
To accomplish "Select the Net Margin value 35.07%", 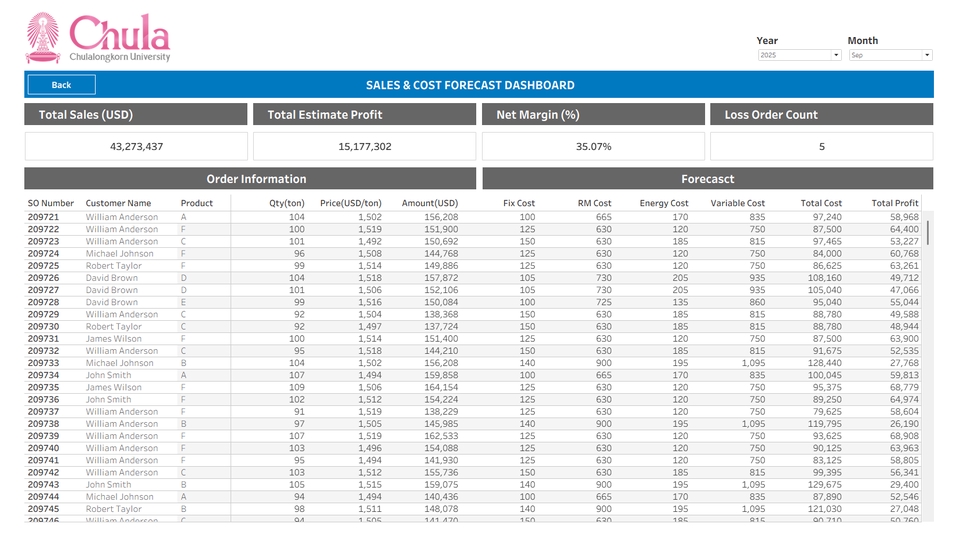I will click(593, 147).
